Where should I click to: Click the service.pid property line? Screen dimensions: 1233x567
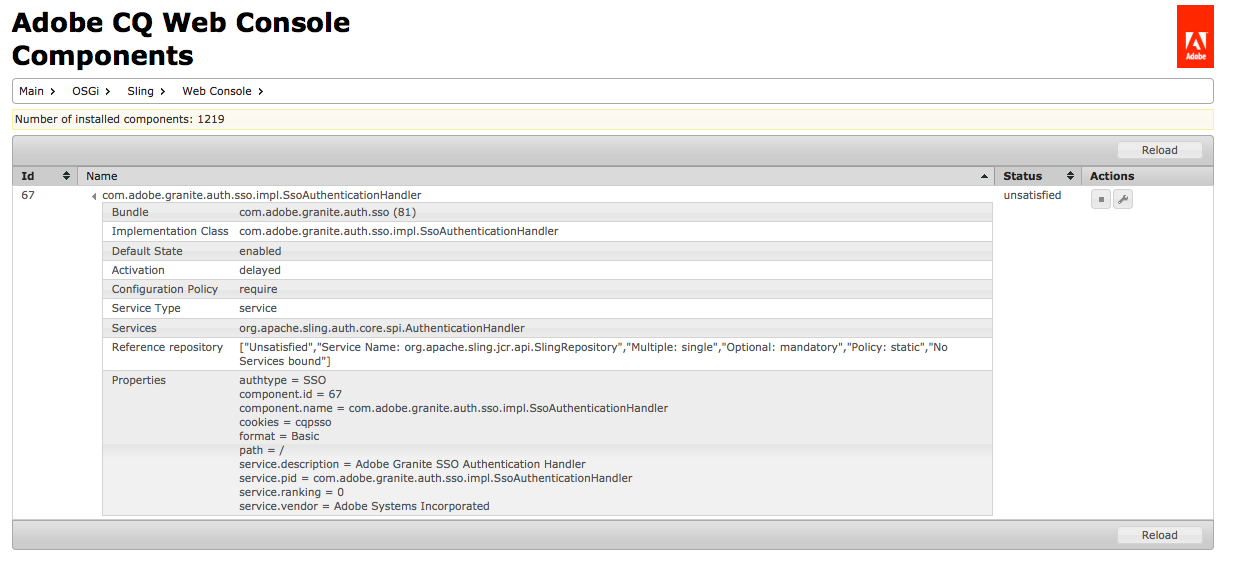coord(436,478)
